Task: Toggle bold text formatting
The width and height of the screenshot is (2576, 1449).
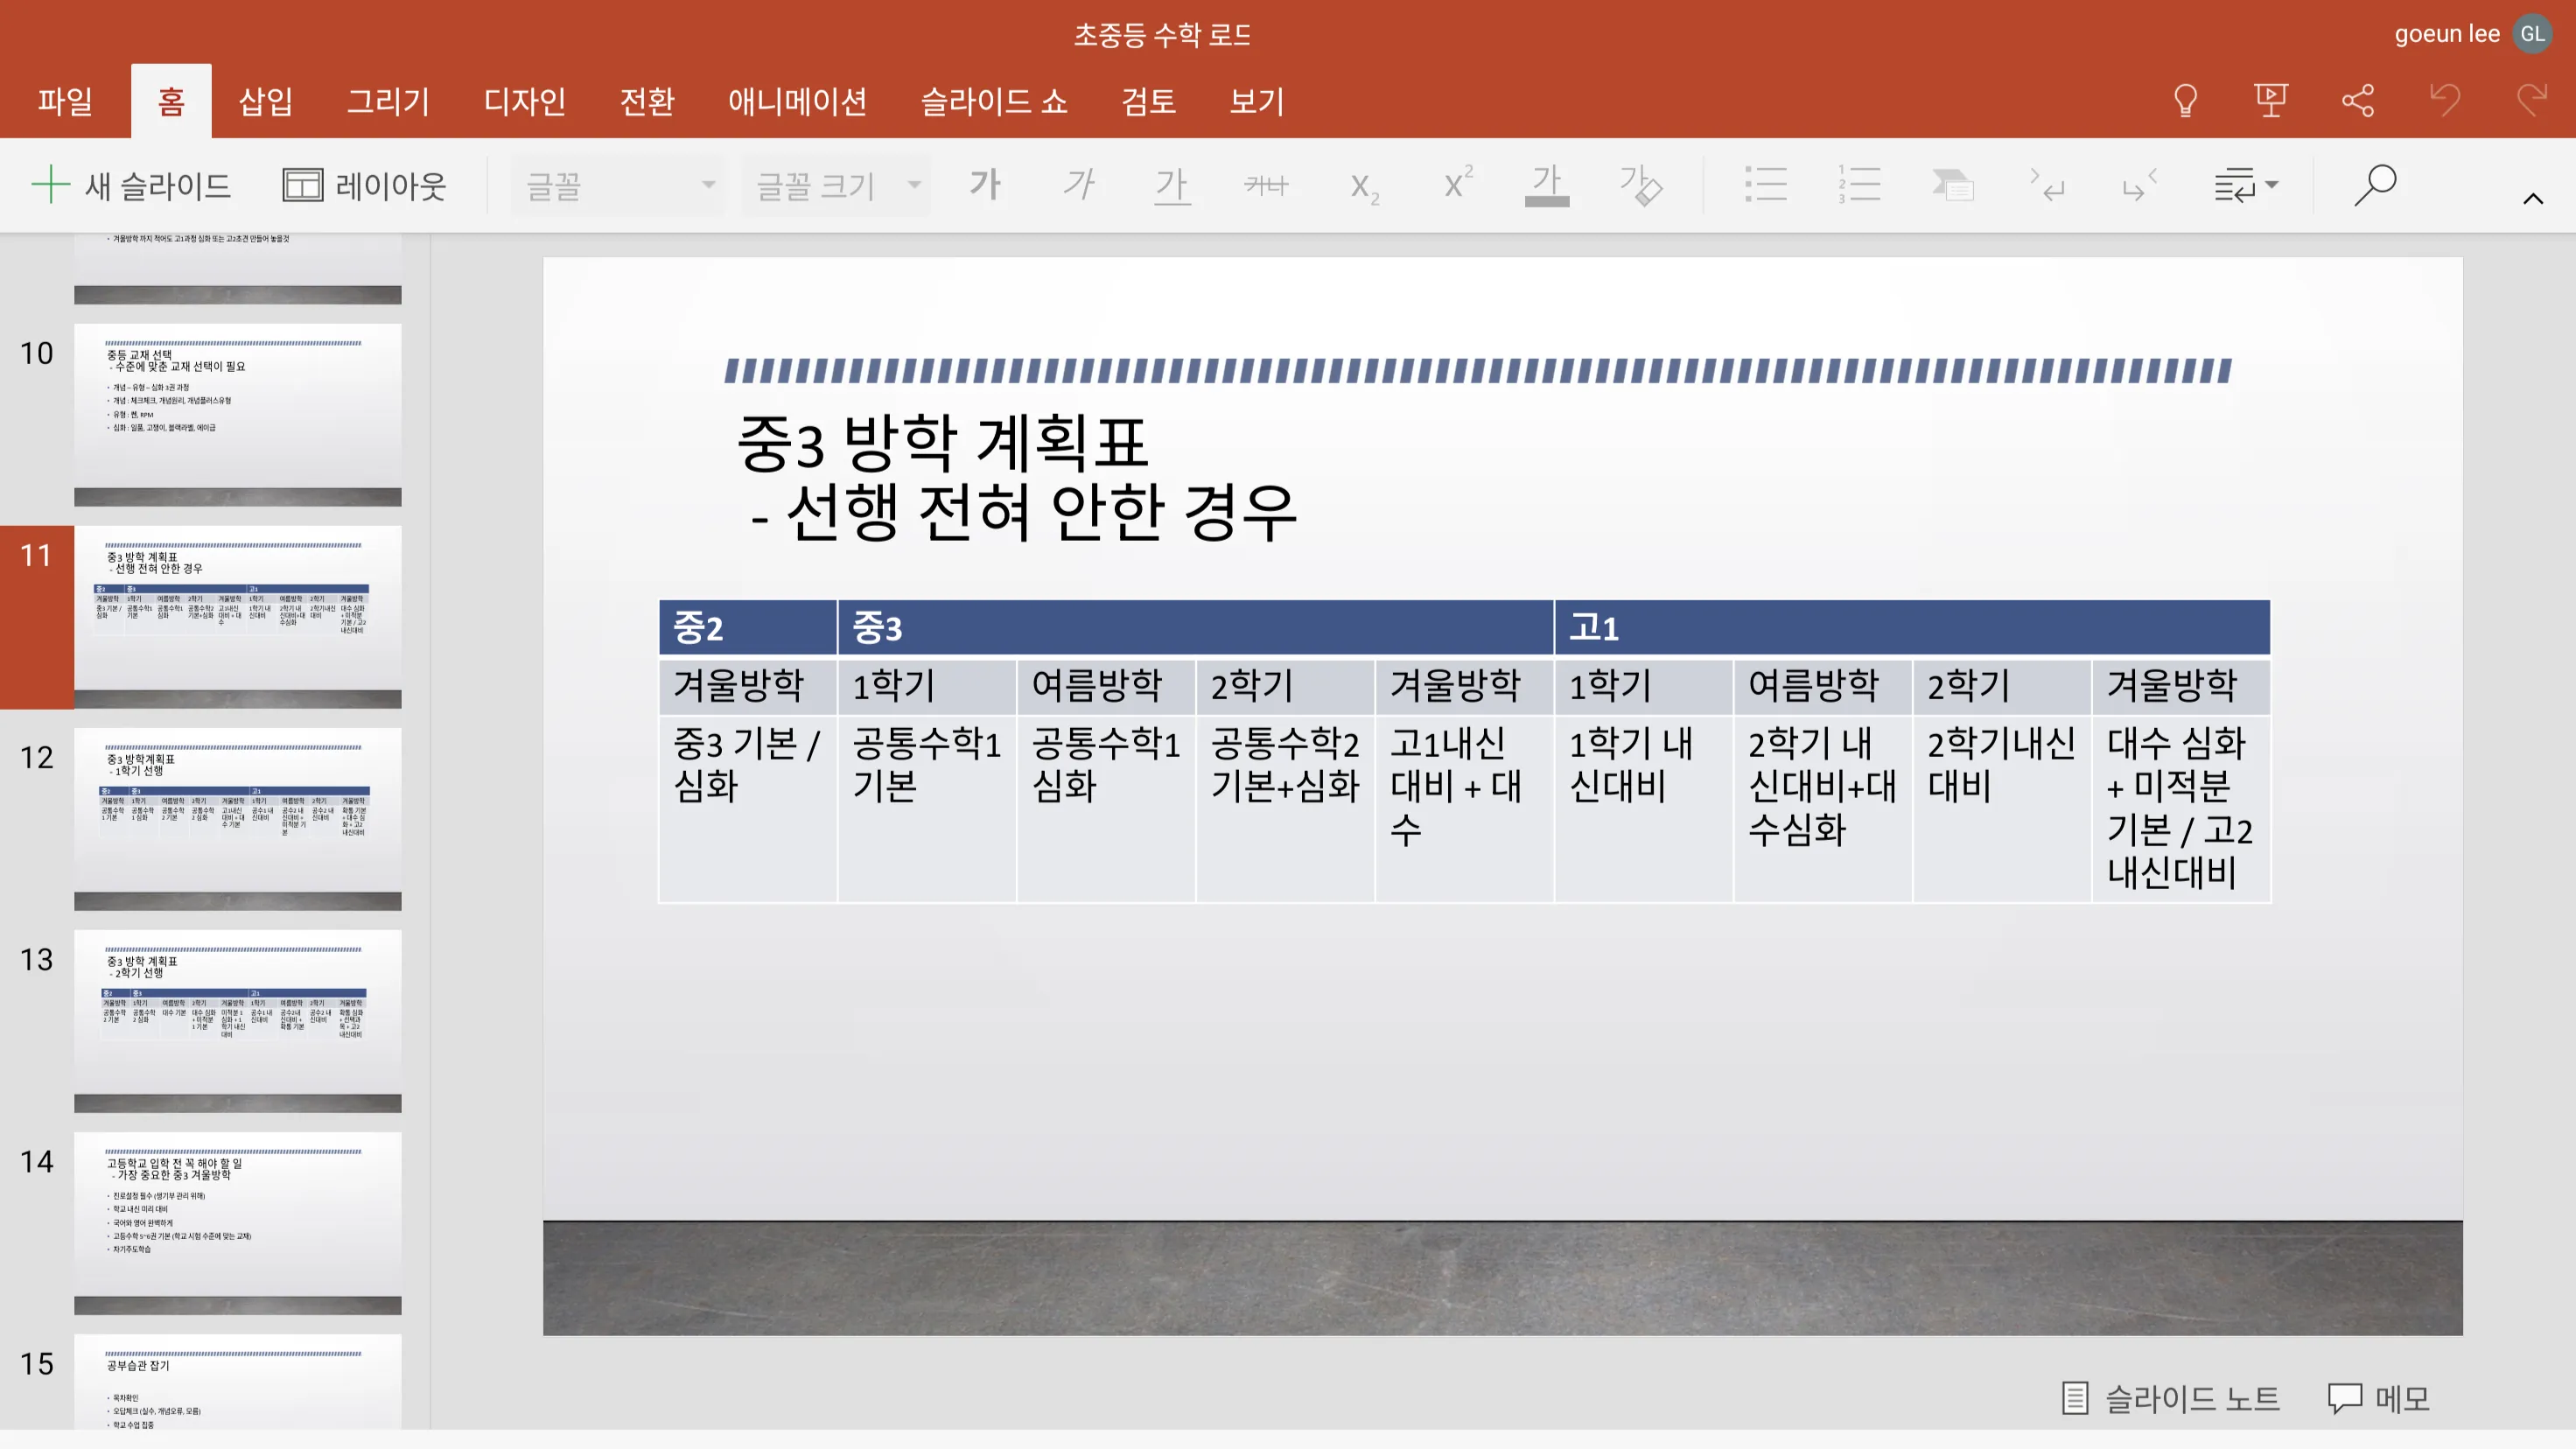Action: click(x=985, y=185)
